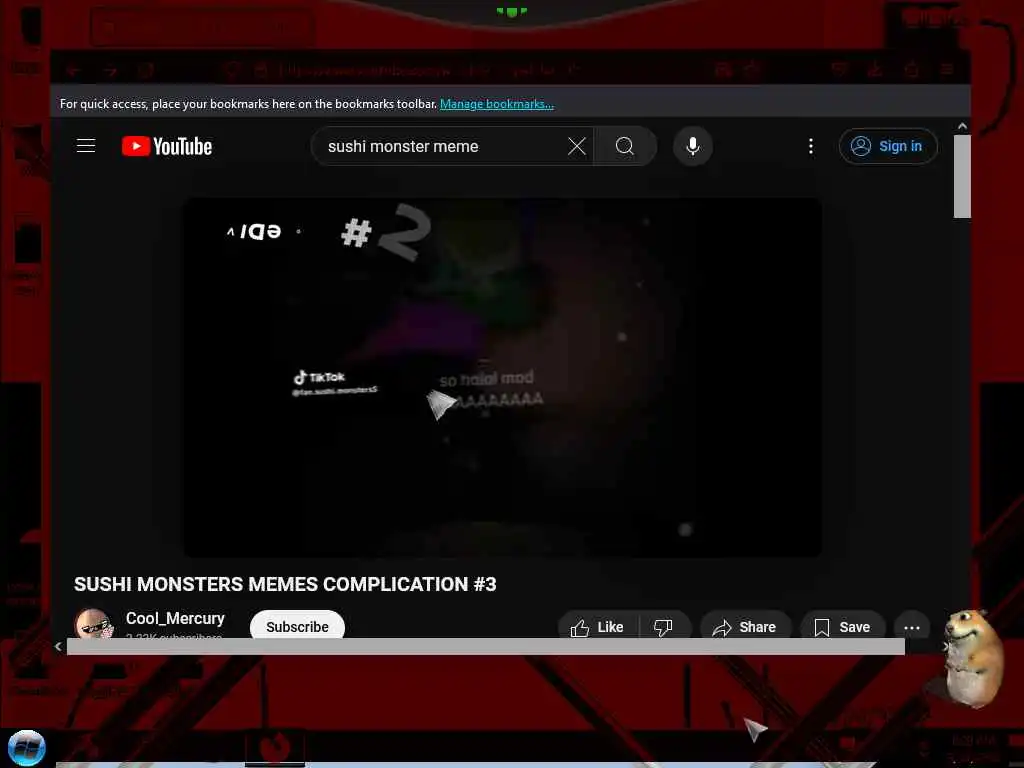Open the Cool_Mercury channel avatar

point(93,624)
